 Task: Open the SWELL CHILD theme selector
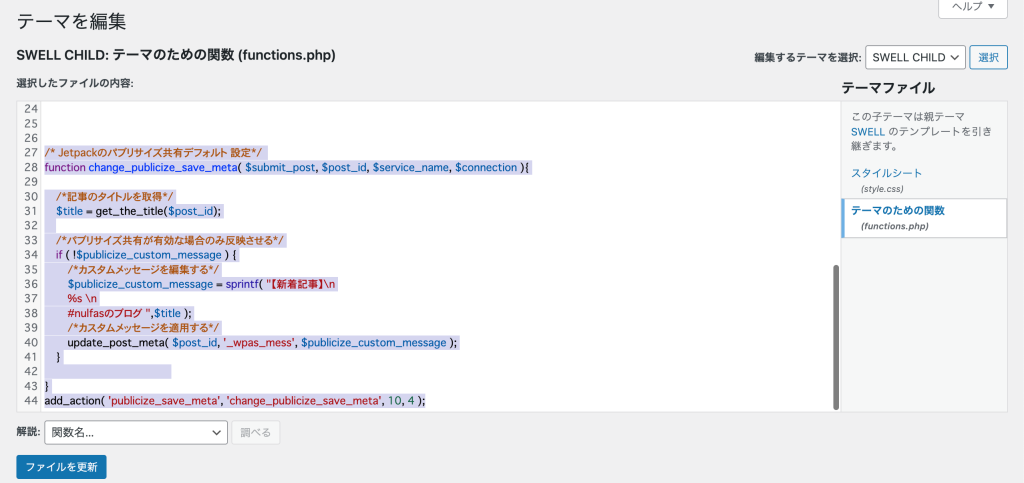(916, 57)
